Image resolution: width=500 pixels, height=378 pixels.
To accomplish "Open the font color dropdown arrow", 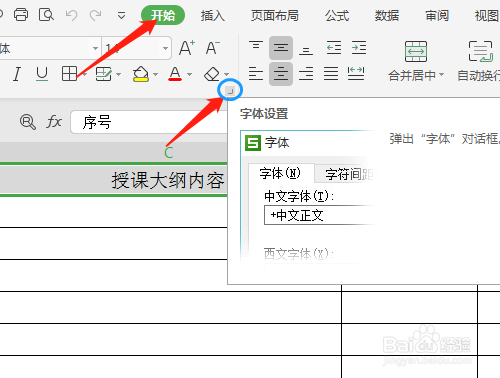I will tap(189, 74).
